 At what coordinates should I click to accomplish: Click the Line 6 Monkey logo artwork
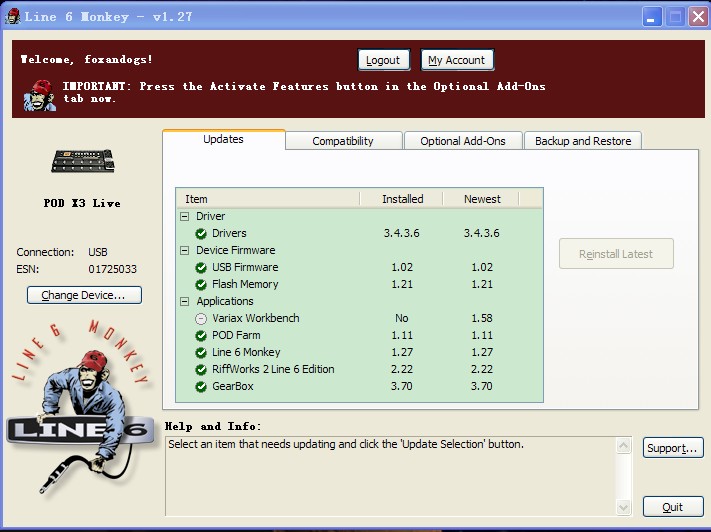click(x=82, y=408)
